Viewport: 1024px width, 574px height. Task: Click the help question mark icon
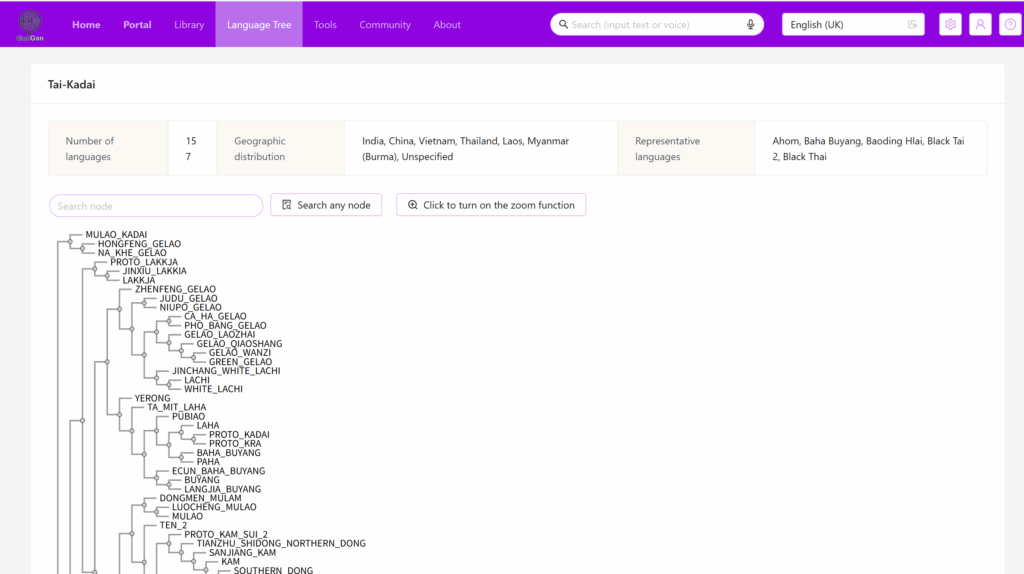(x=1010, y=25)
